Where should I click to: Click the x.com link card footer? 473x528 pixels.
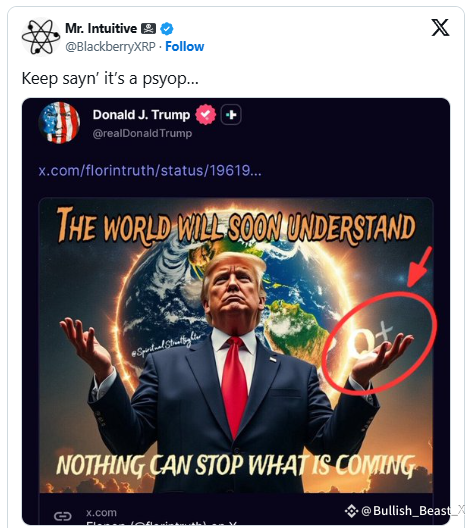[x=236, y=509]
